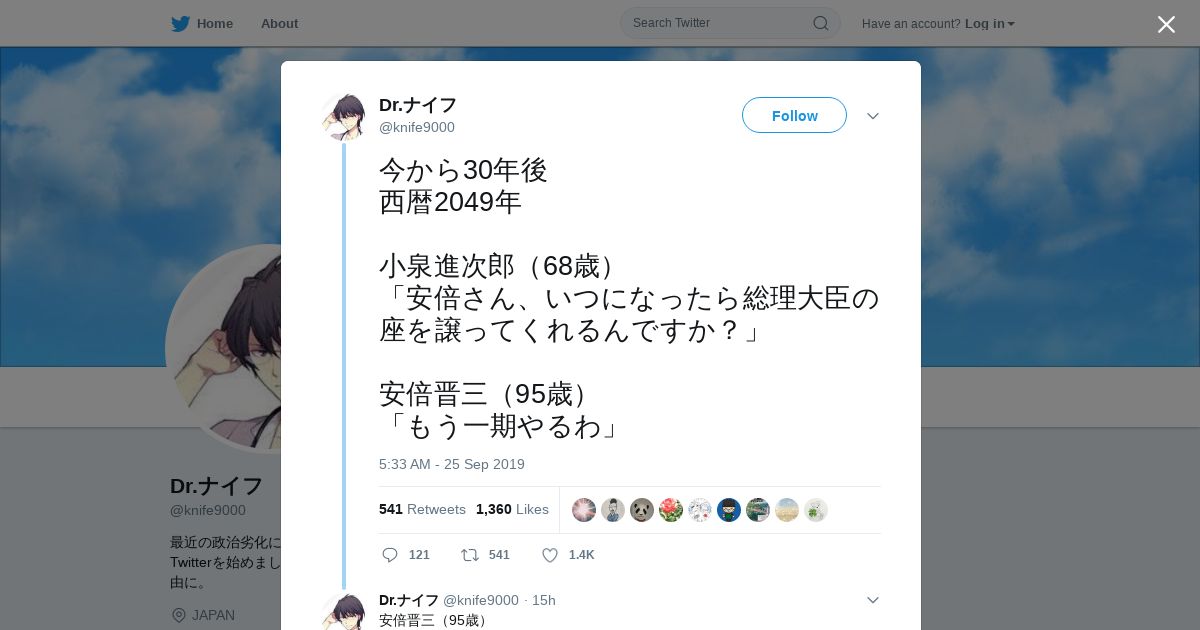Open the 541 Retweets list
The height and width of the screenshot is (630, 1200).
tap(422, 509)
